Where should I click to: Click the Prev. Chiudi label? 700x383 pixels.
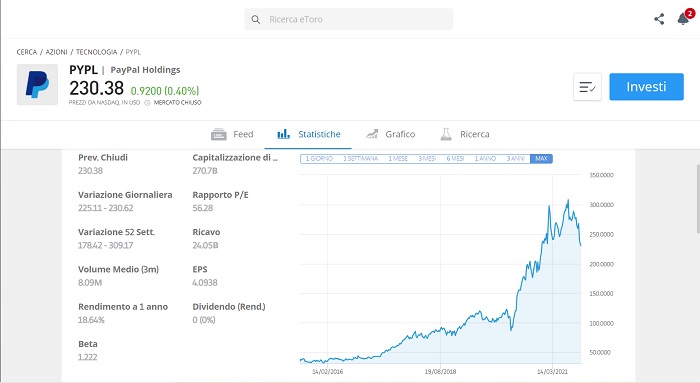click(103, 158)
